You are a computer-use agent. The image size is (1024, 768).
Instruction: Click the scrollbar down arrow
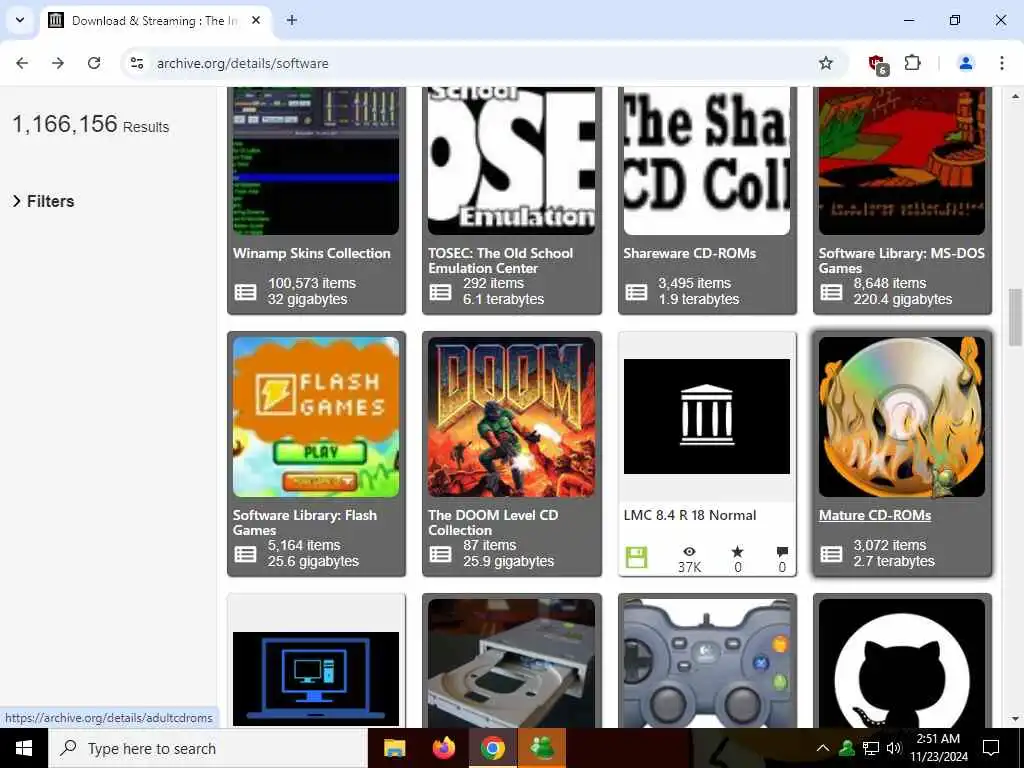(x=1015, y=719)
